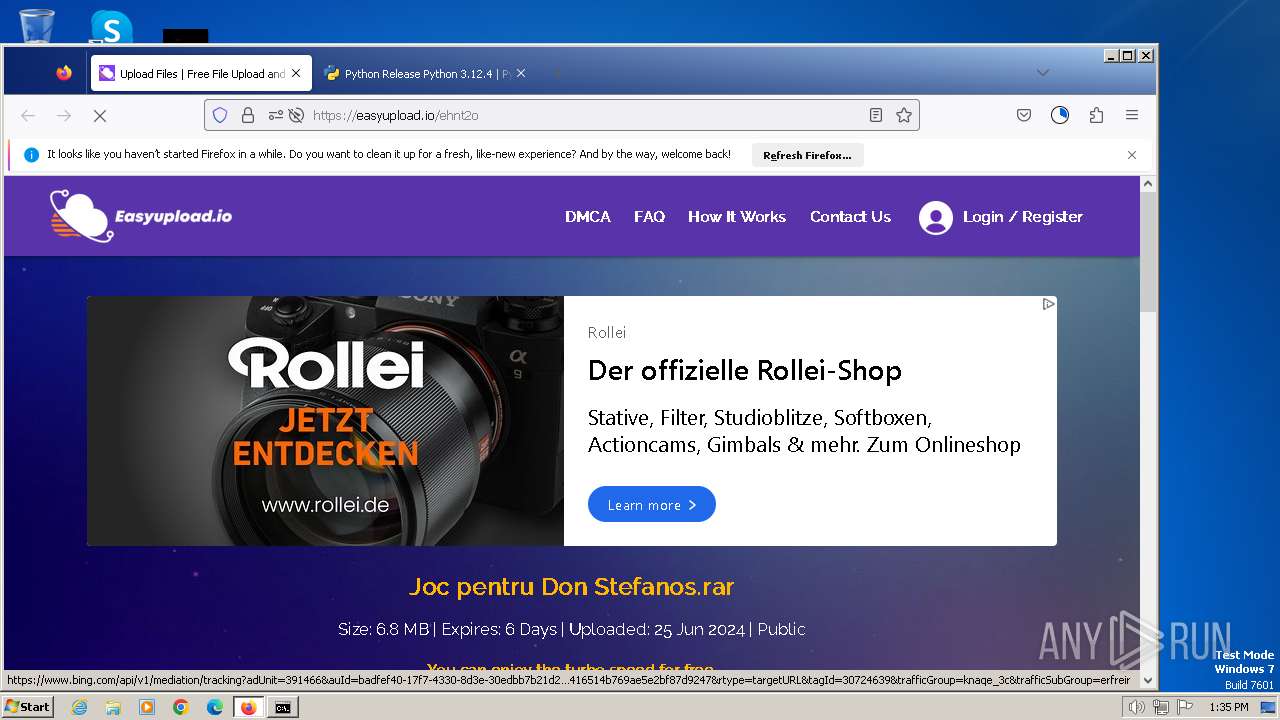Dismiss the Firefox refresh notification bar
This screenshot has height=720, width=1280.
click(x=1132, y=155)
